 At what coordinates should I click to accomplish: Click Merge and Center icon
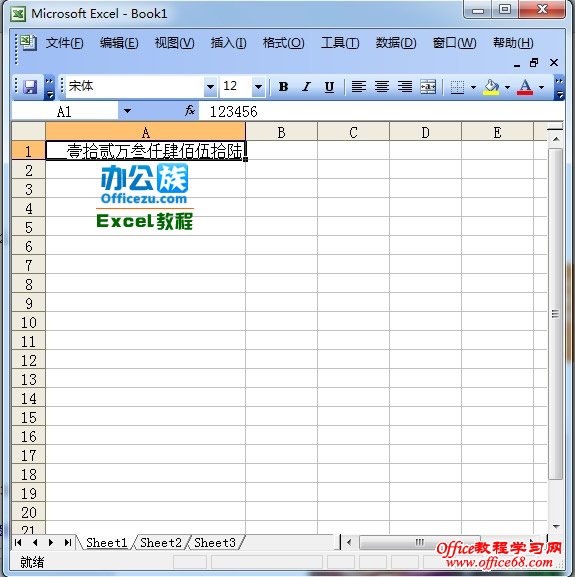click(x=428, y=87)
